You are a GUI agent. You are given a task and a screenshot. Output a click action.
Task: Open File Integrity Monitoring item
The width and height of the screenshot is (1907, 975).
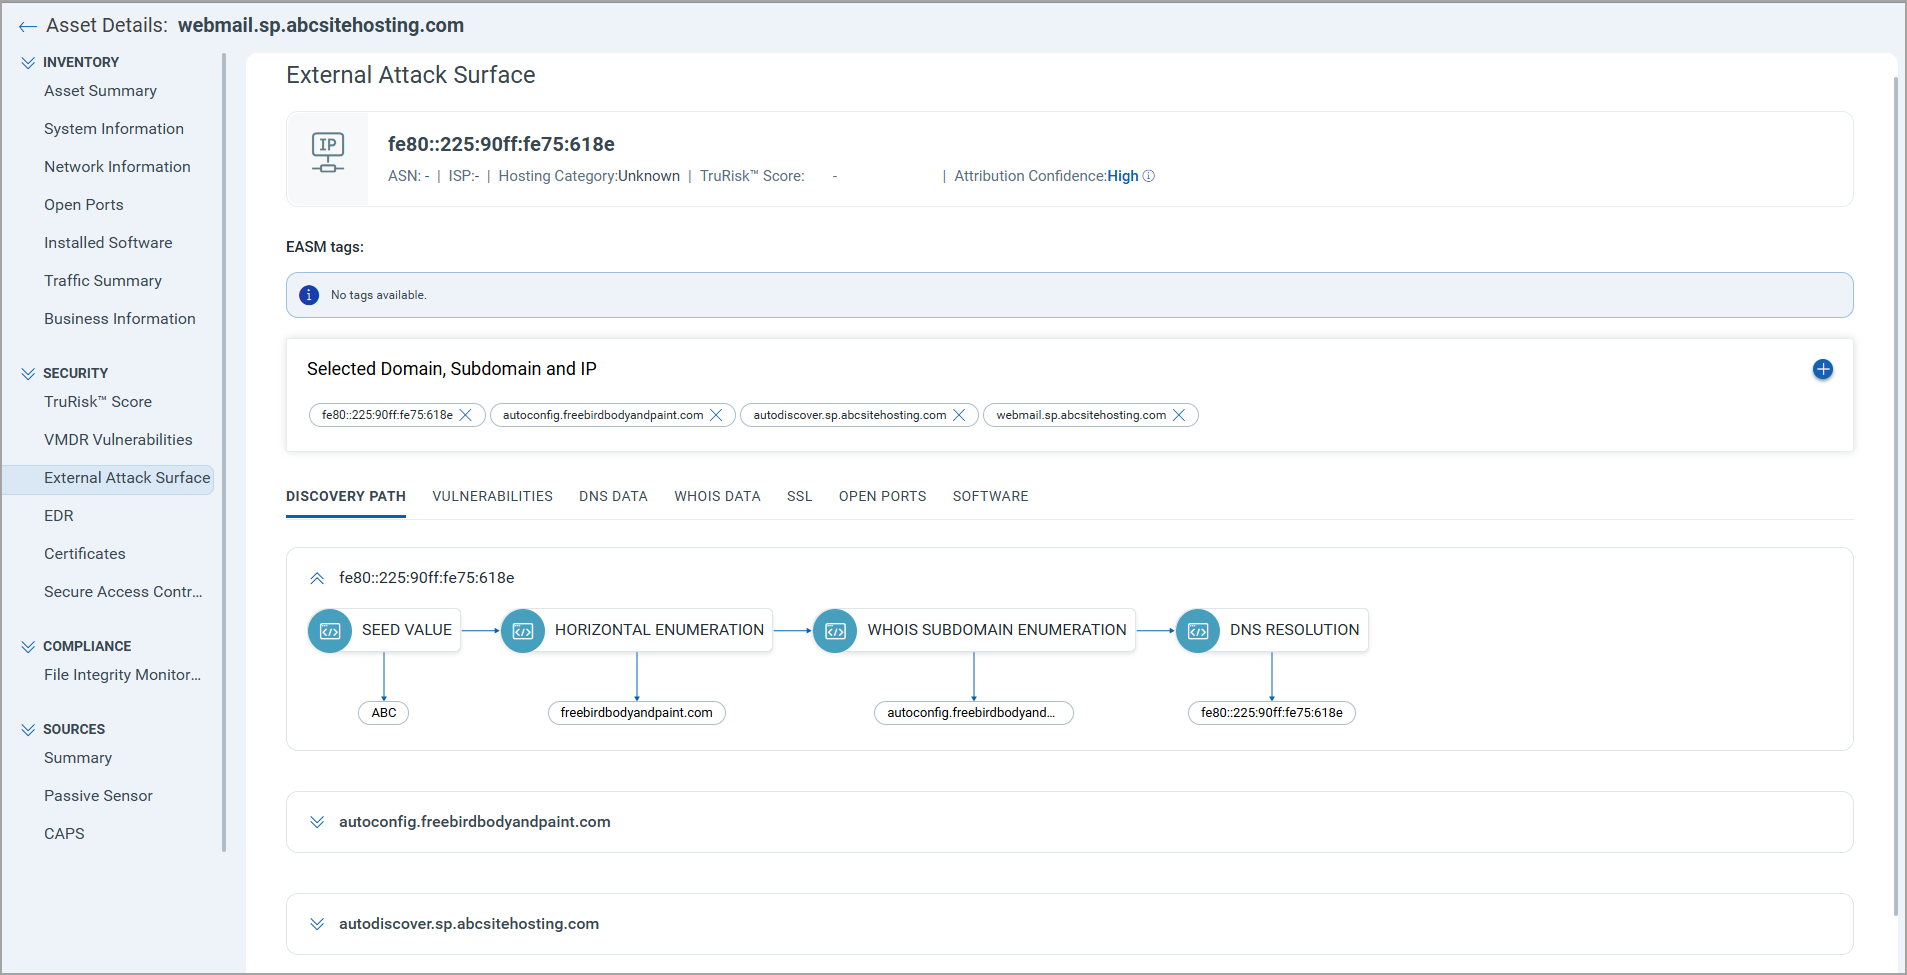(122, 675)
